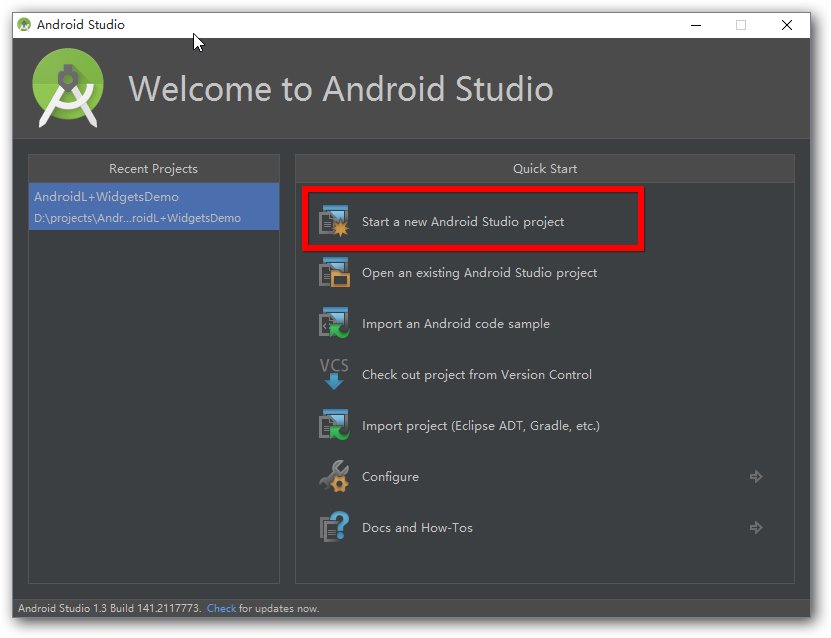Open the Docs and How-Tos label
831x638 pixels.
[417, 528]
